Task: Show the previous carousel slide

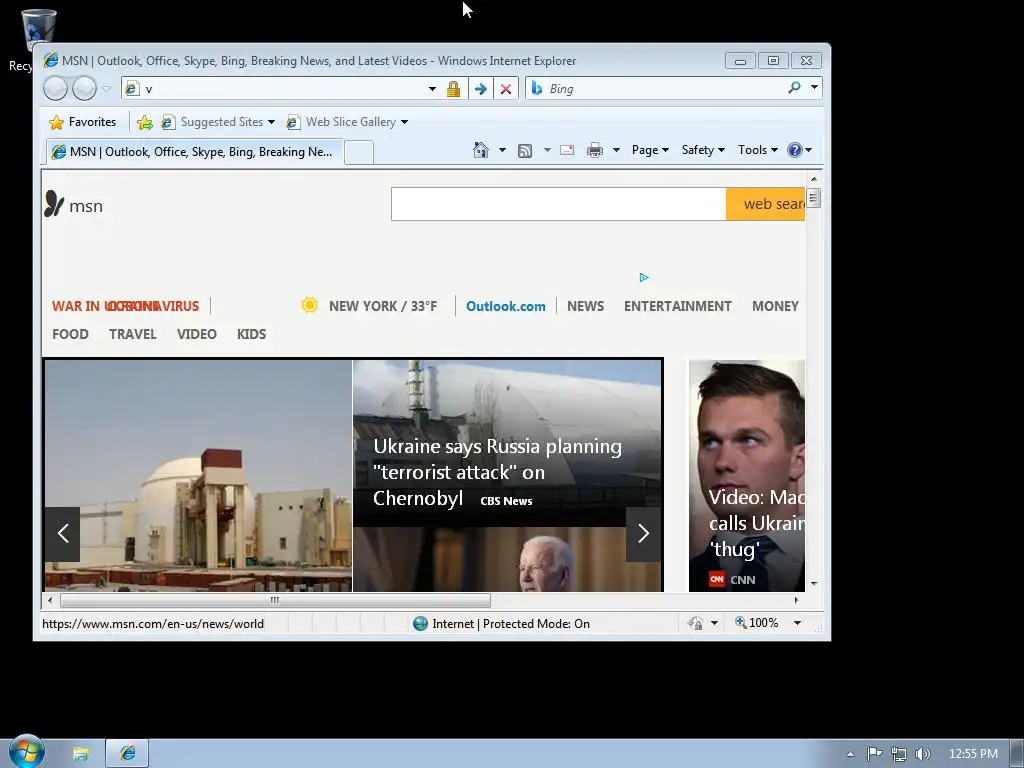Action: (63, 534)
